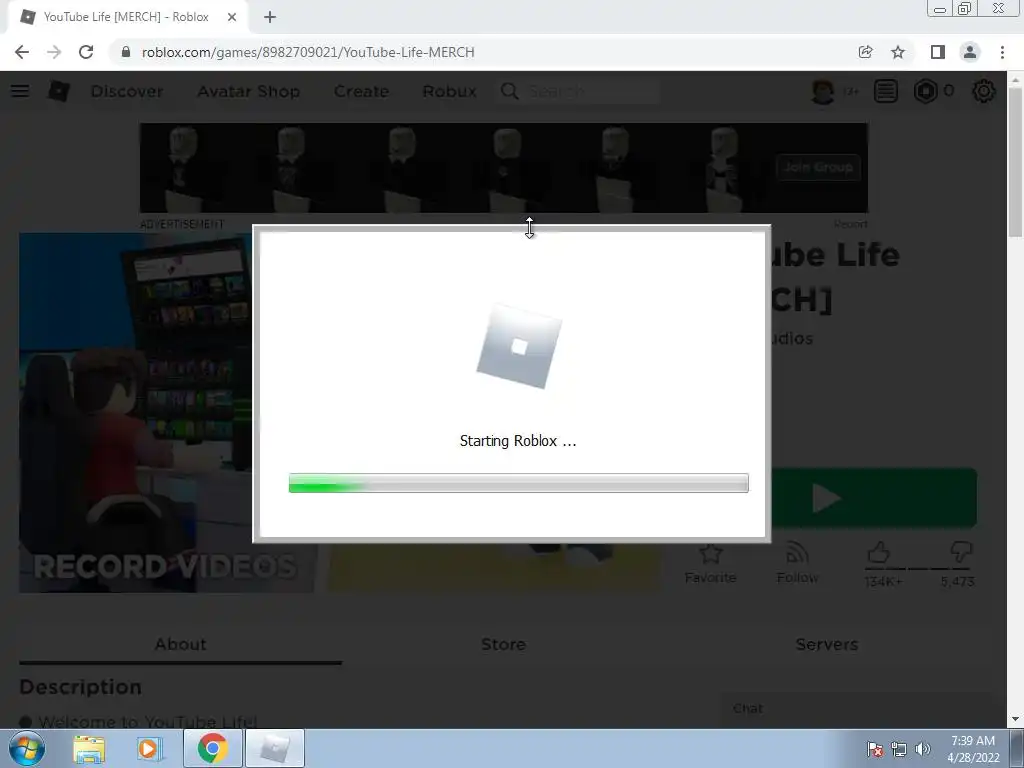Go forward in browser history

[x=54, y=52]
